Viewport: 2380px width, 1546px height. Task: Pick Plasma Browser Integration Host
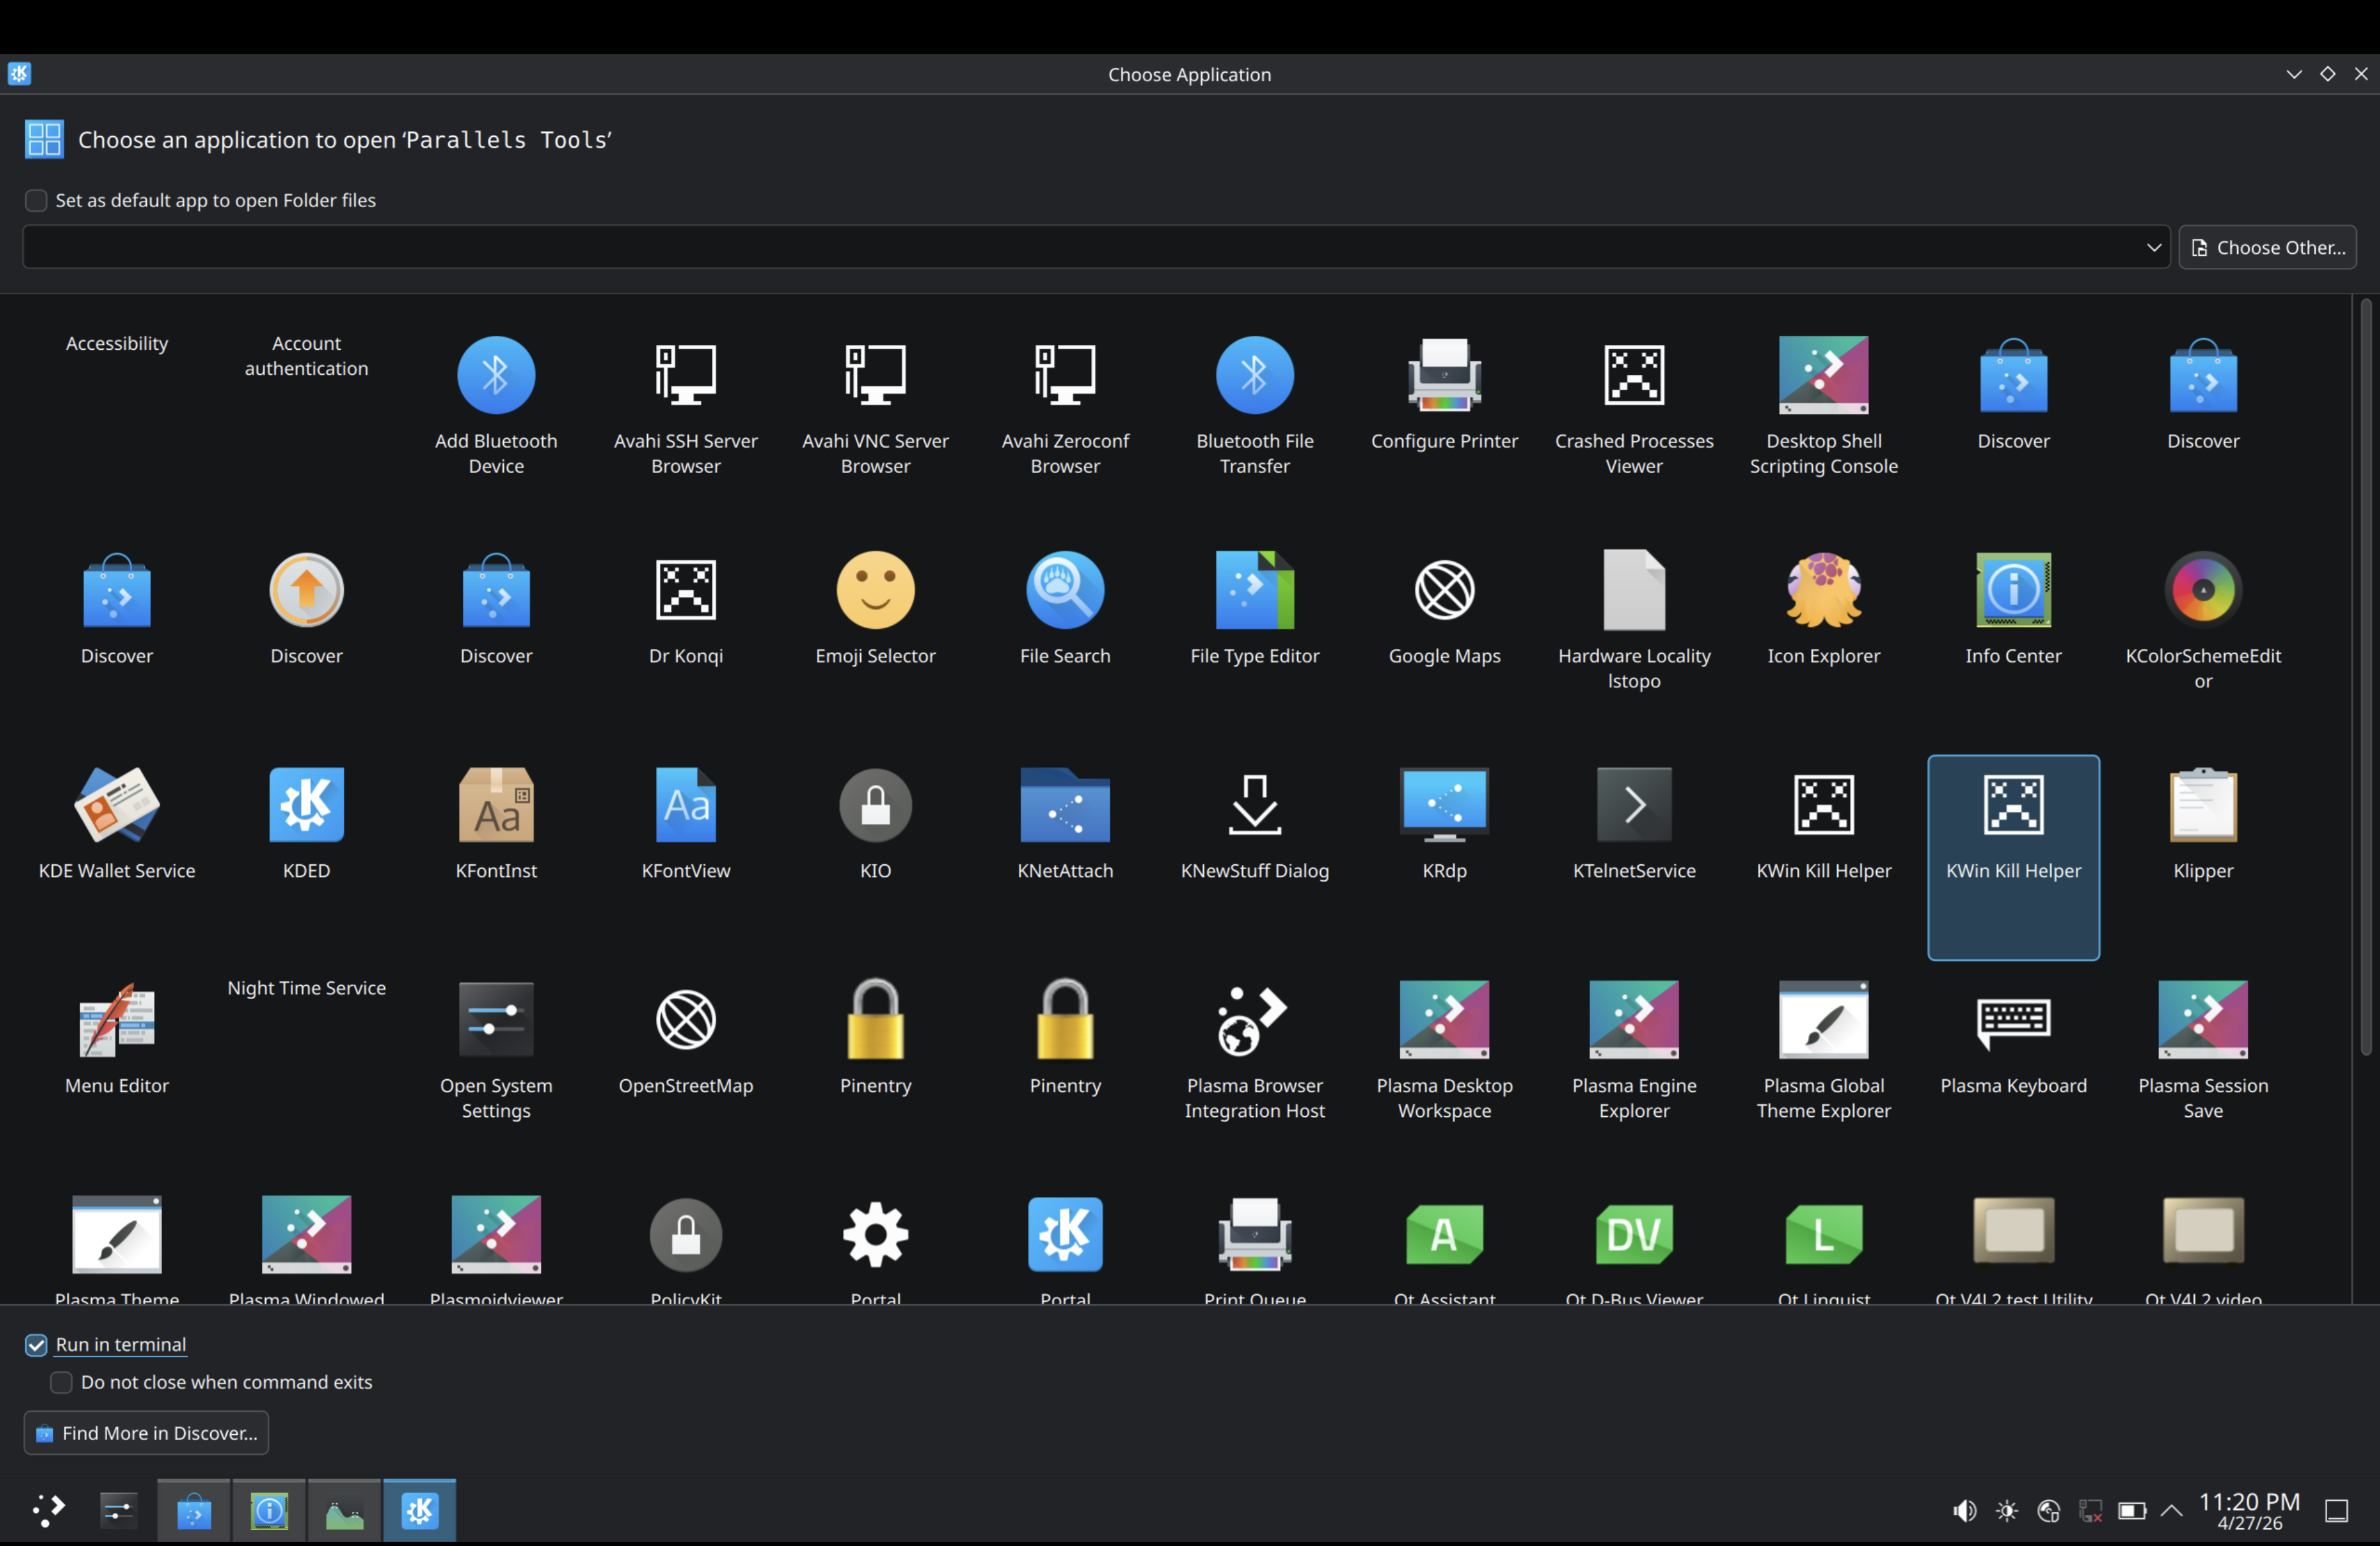pos(1255,1052)
